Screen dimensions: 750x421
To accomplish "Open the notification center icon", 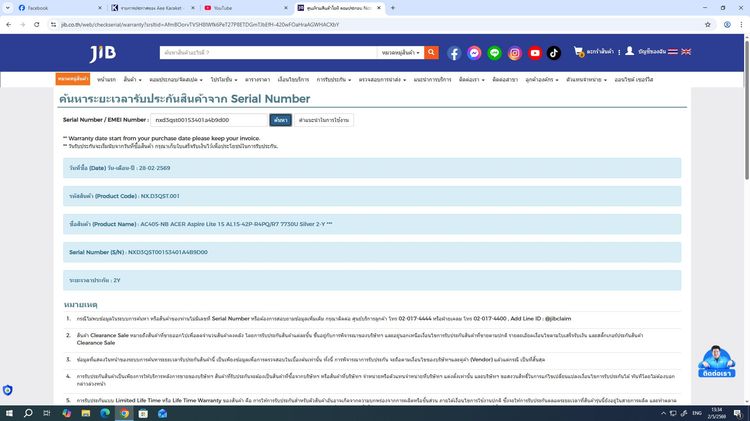I will click(x=738, y=413).
